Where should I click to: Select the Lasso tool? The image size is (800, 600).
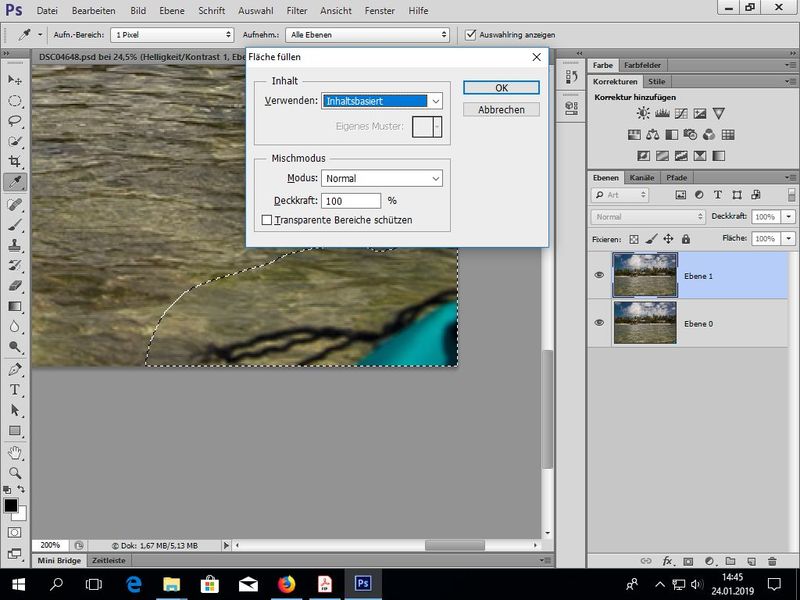click(15, 120)
